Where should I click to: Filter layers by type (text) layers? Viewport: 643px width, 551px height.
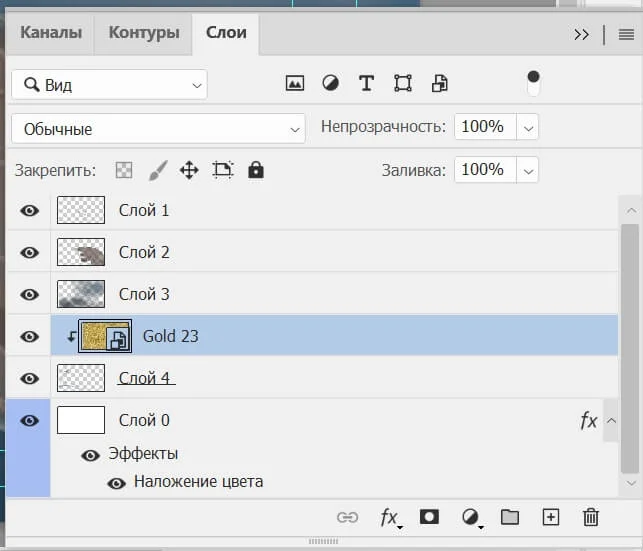point(366,84)
